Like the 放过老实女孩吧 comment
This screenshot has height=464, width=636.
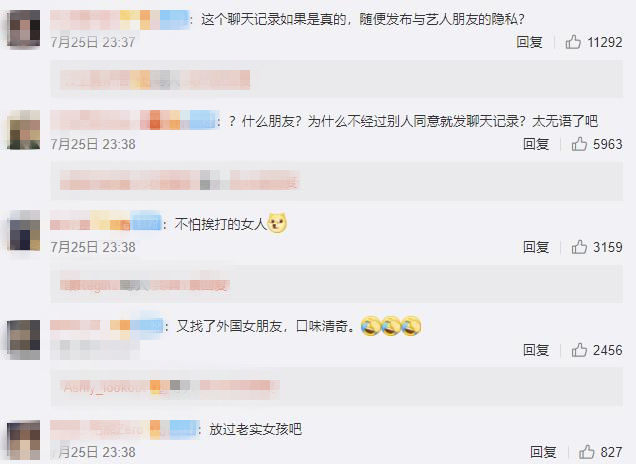(x=587, y=452)
